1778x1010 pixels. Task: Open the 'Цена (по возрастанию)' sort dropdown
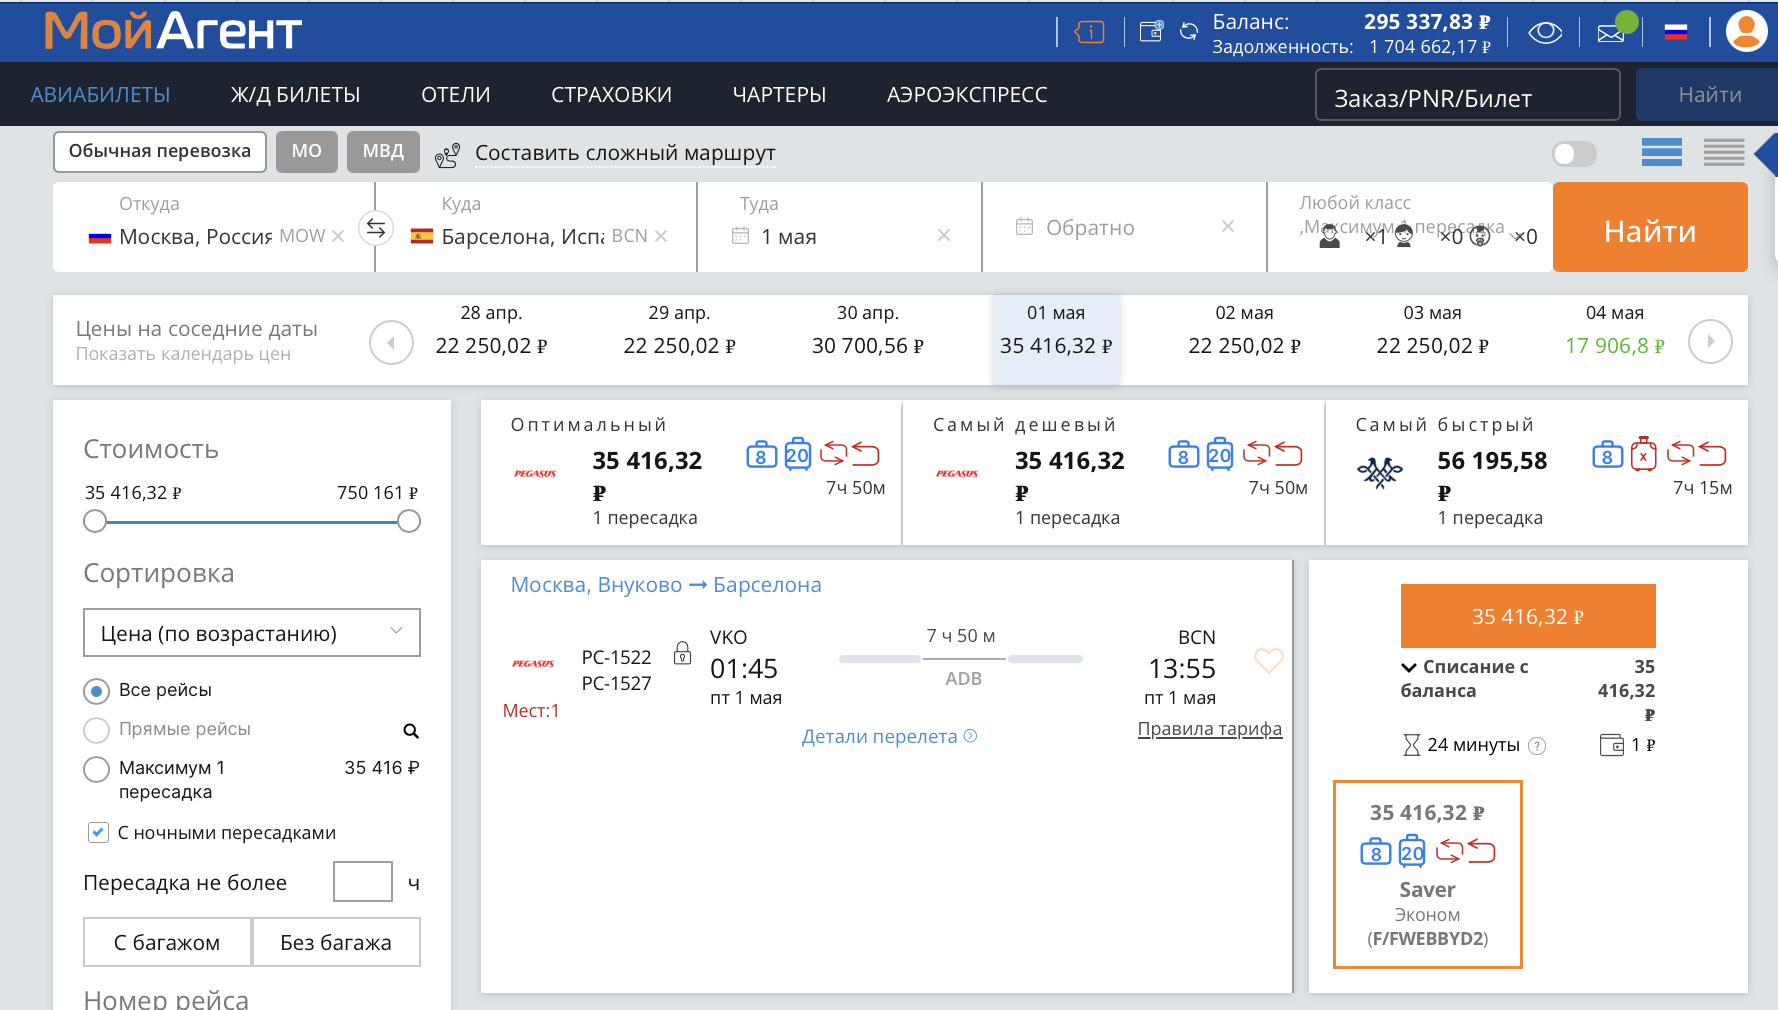251,633
